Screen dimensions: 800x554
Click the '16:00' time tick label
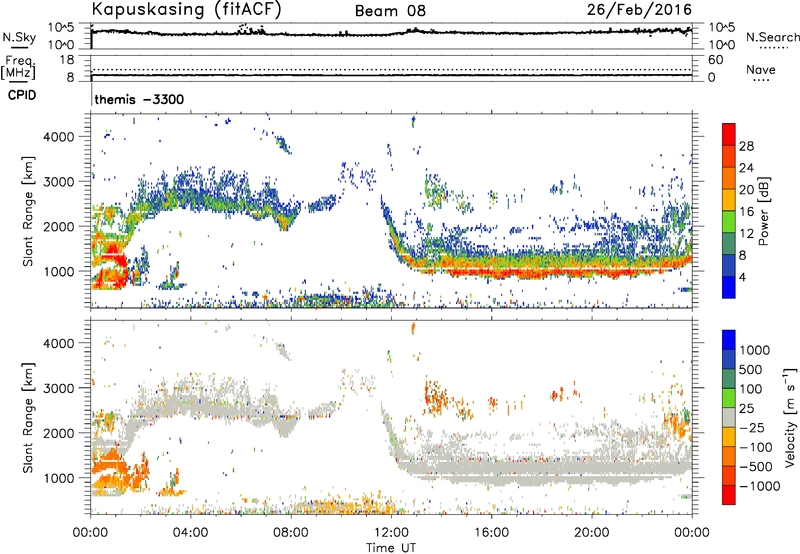[491, 533]
